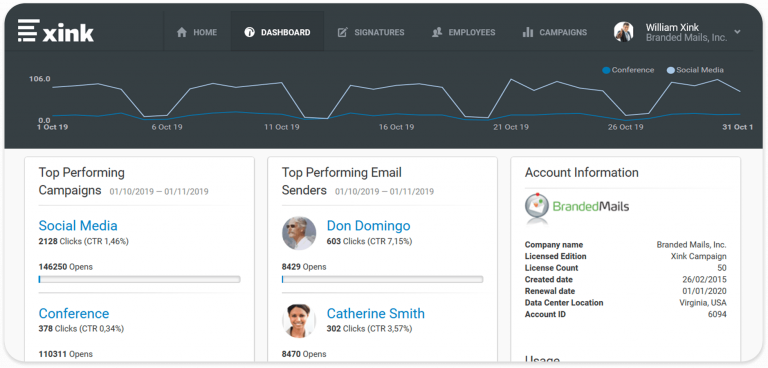
Task: Click the 16 Oct 19 chart date marker
Action: click(396, 127)
